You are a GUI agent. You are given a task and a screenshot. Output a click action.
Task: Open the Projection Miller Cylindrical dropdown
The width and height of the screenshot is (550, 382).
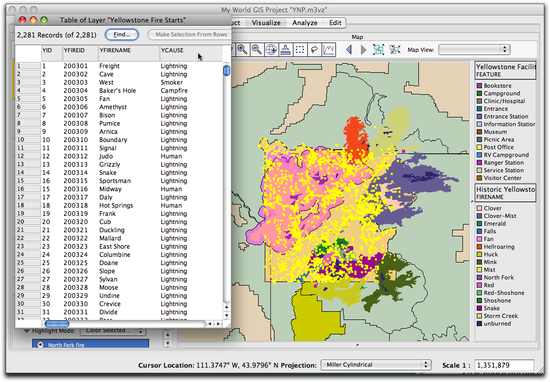(376, 365)
